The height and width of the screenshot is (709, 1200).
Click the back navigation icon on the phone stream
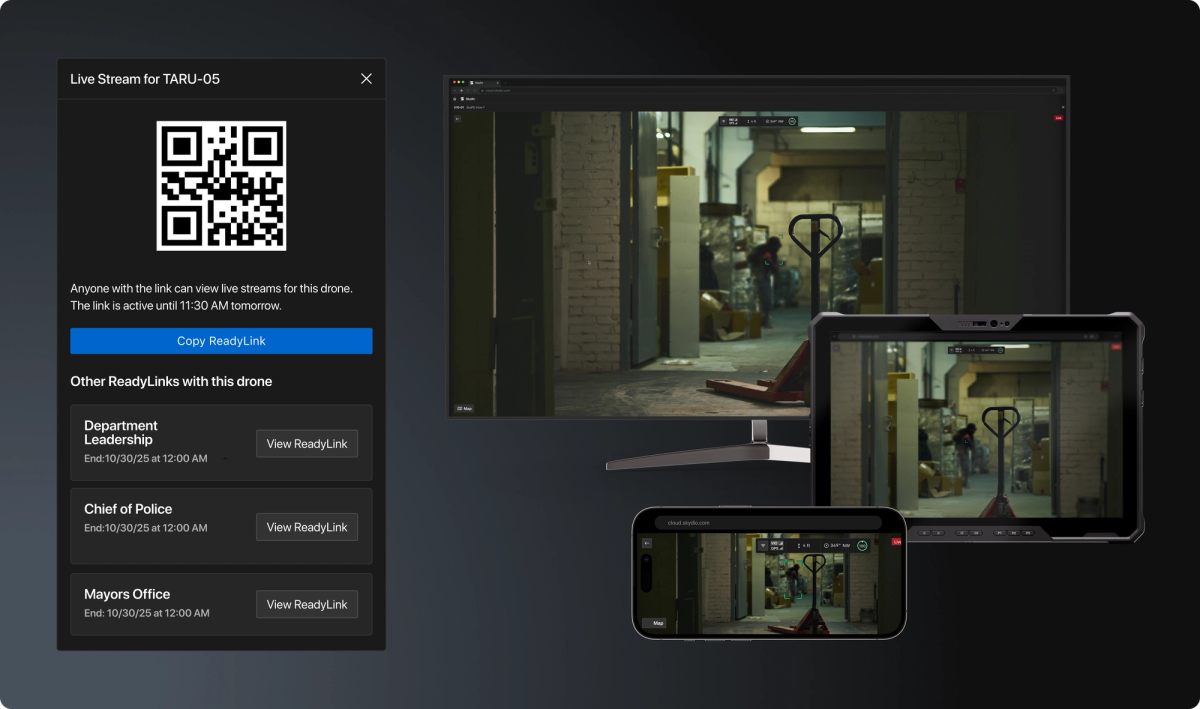(x=647, y=543)
